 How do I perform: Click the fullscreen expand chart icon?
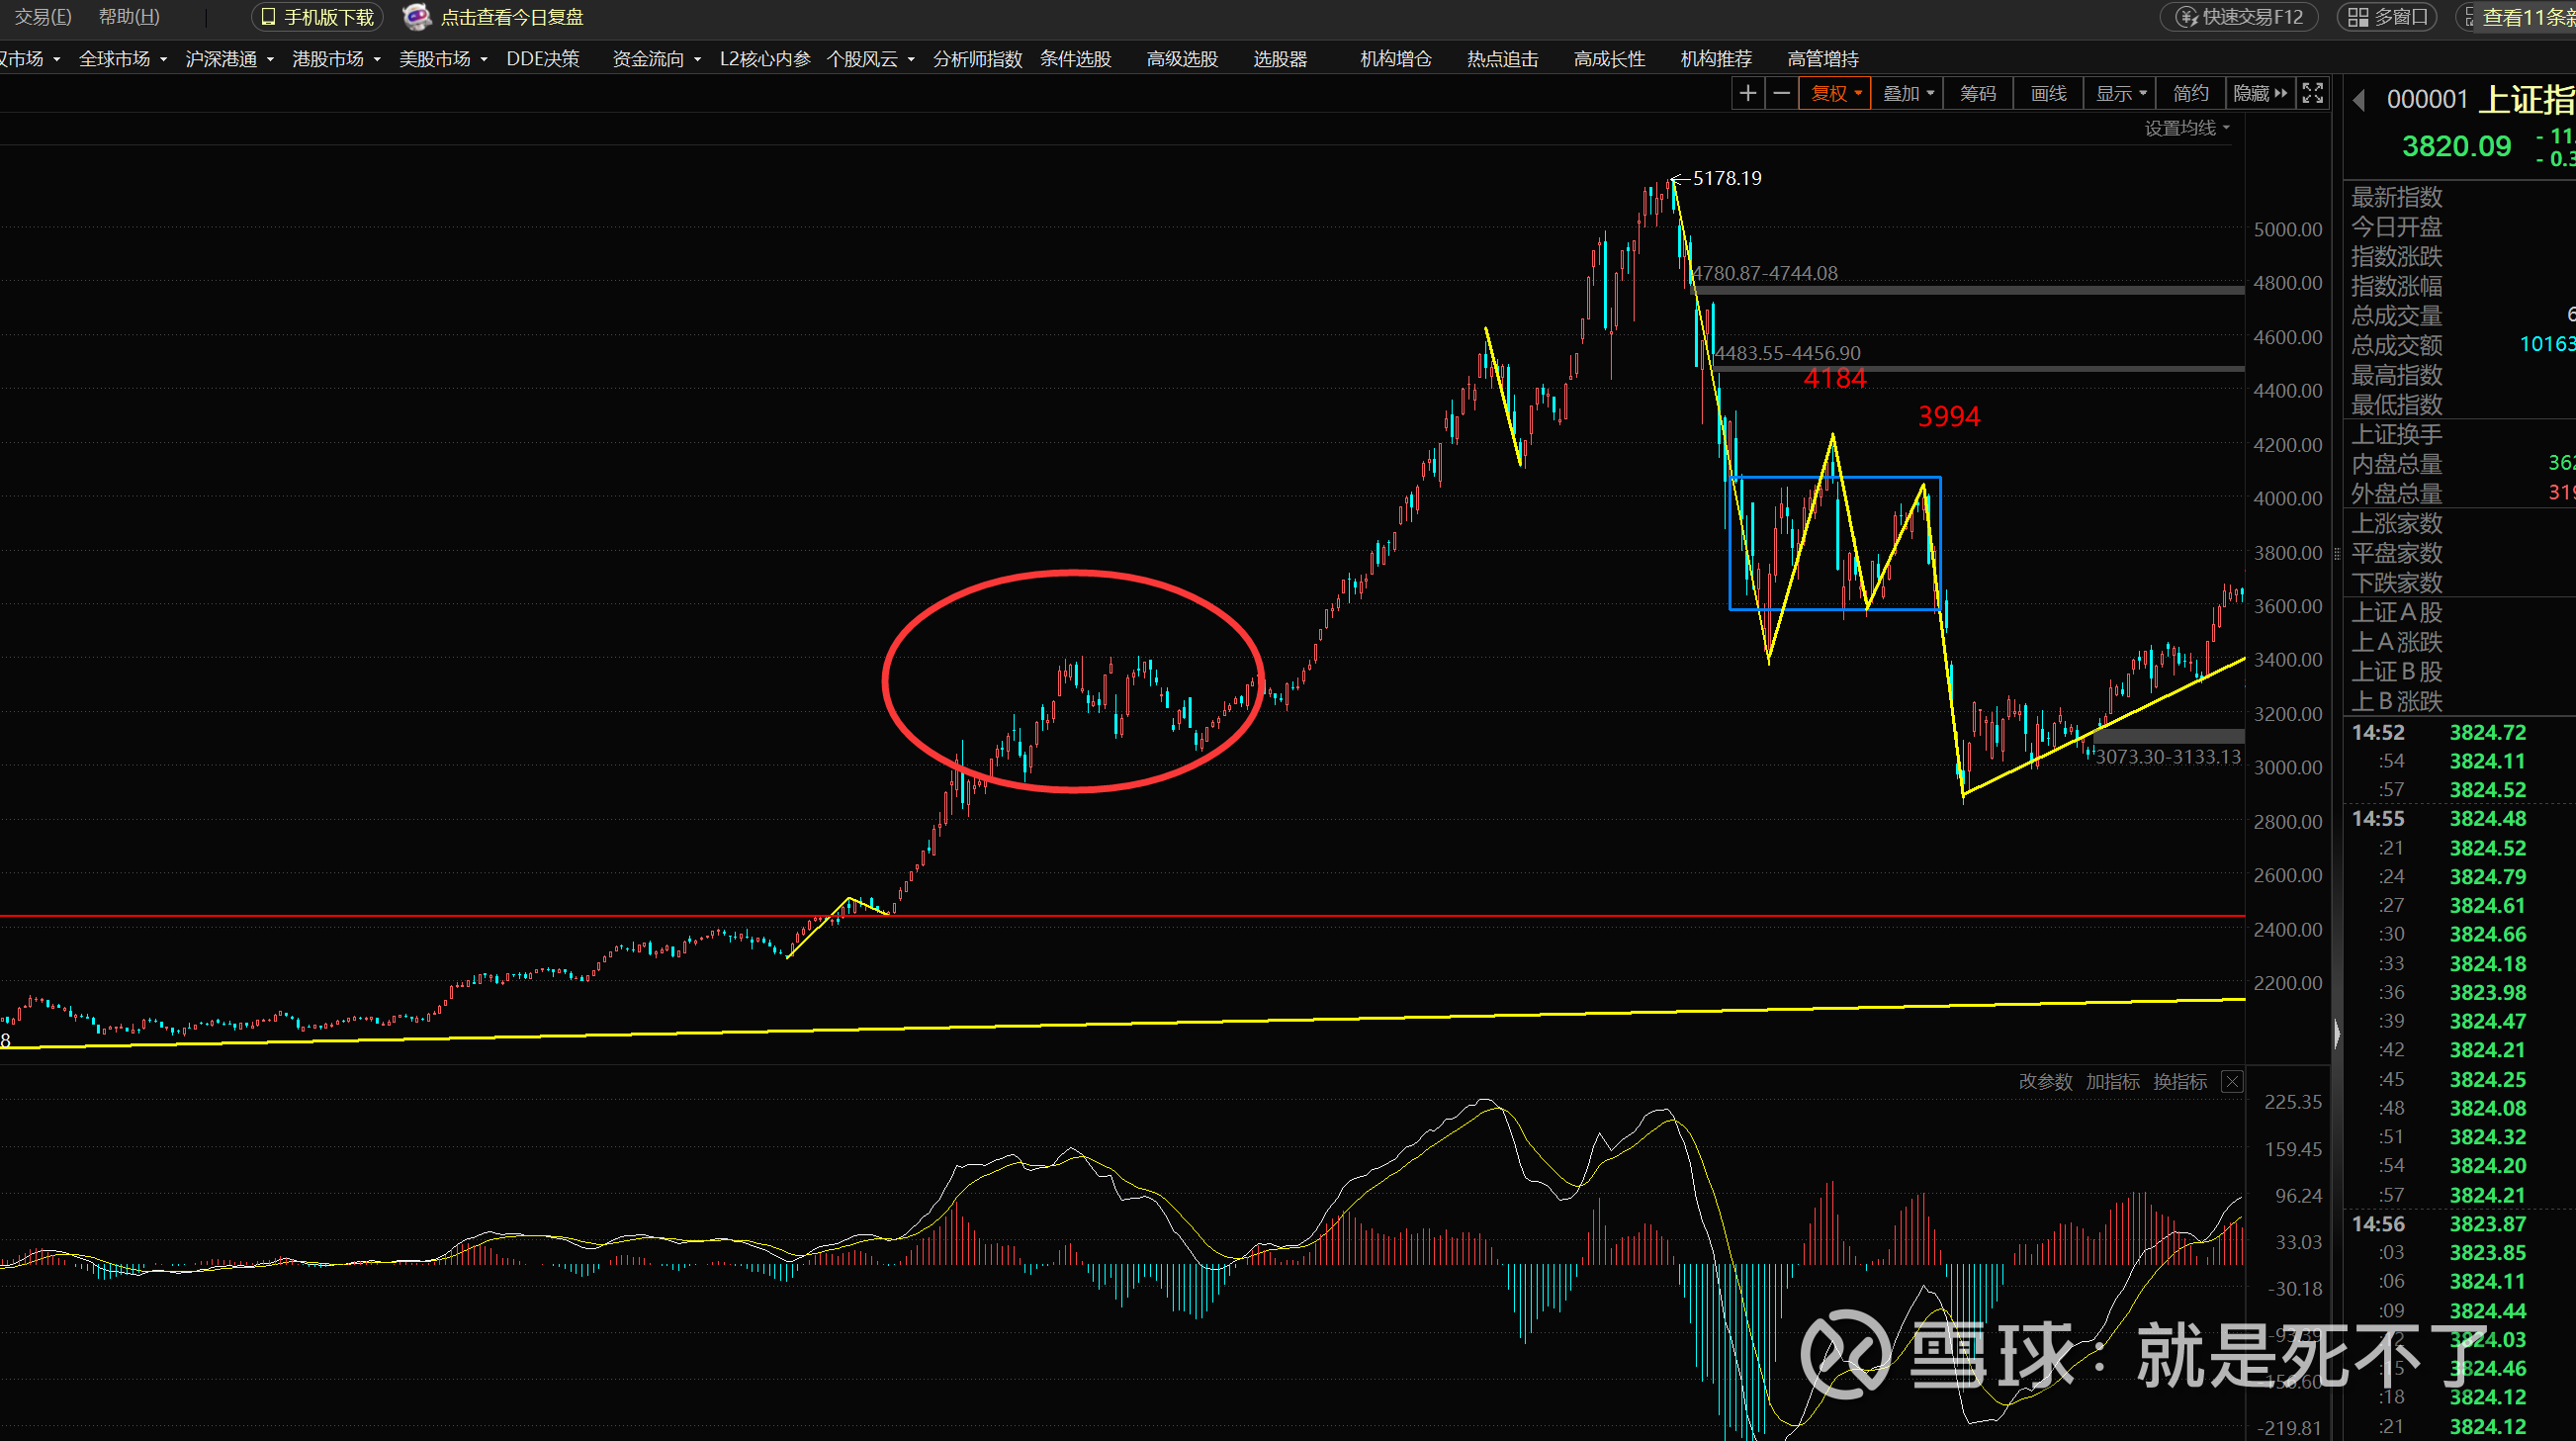coord(2312,93)
